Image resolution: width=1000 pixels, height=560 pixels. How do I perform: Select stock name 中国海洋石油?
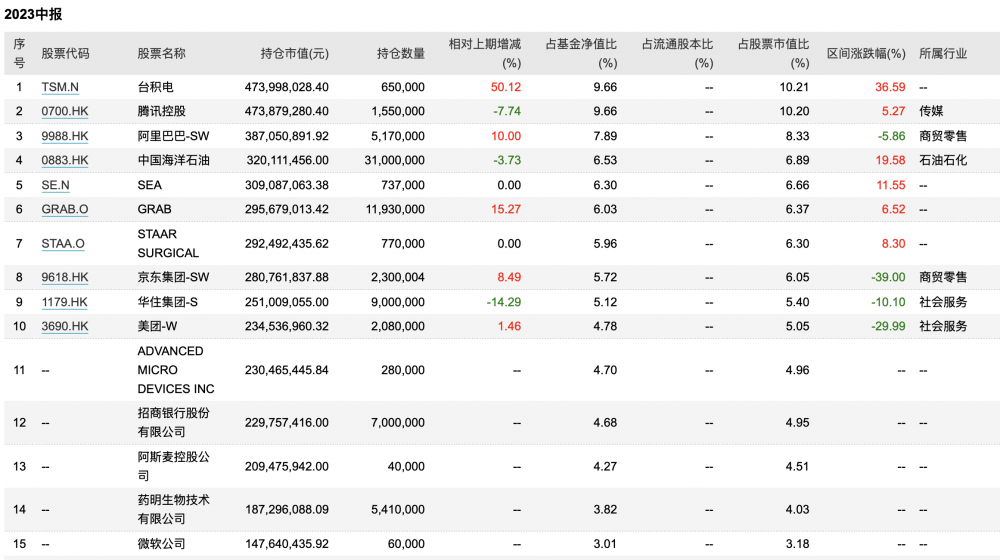[173, 160]
